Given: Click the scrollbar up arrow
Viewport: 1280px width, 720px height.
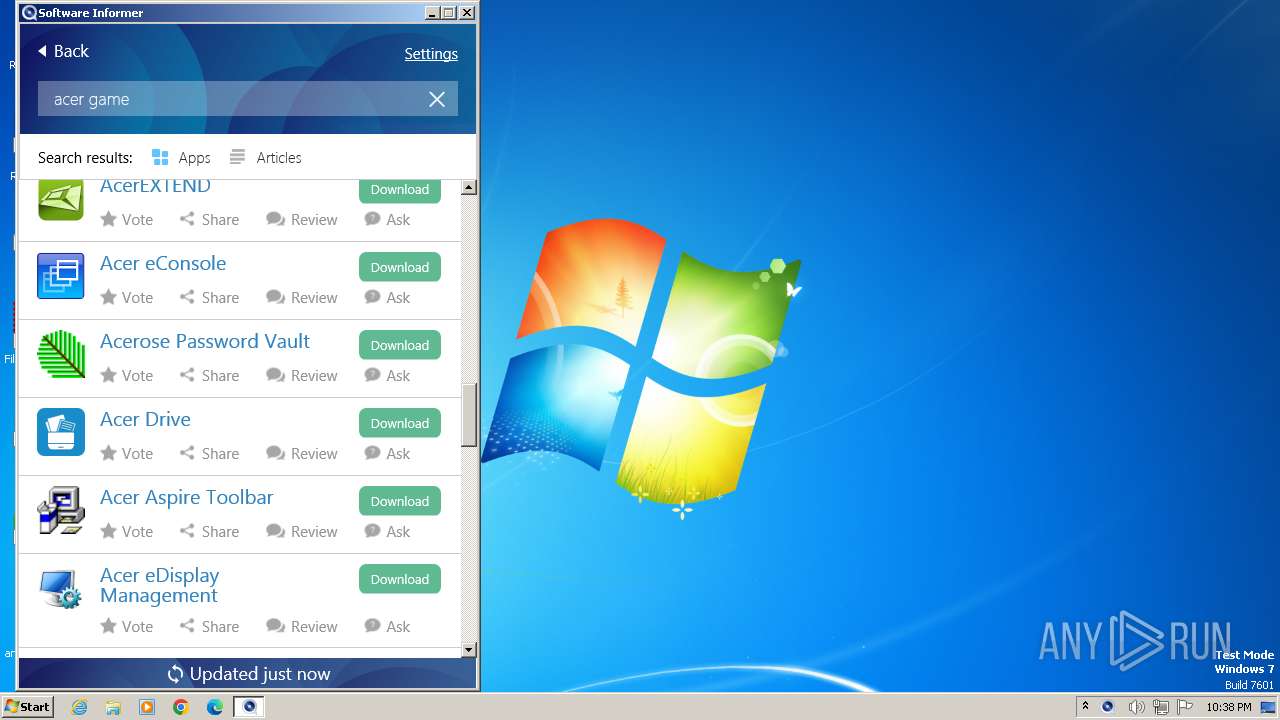Looking at the screenshot, I should point(469,188).
